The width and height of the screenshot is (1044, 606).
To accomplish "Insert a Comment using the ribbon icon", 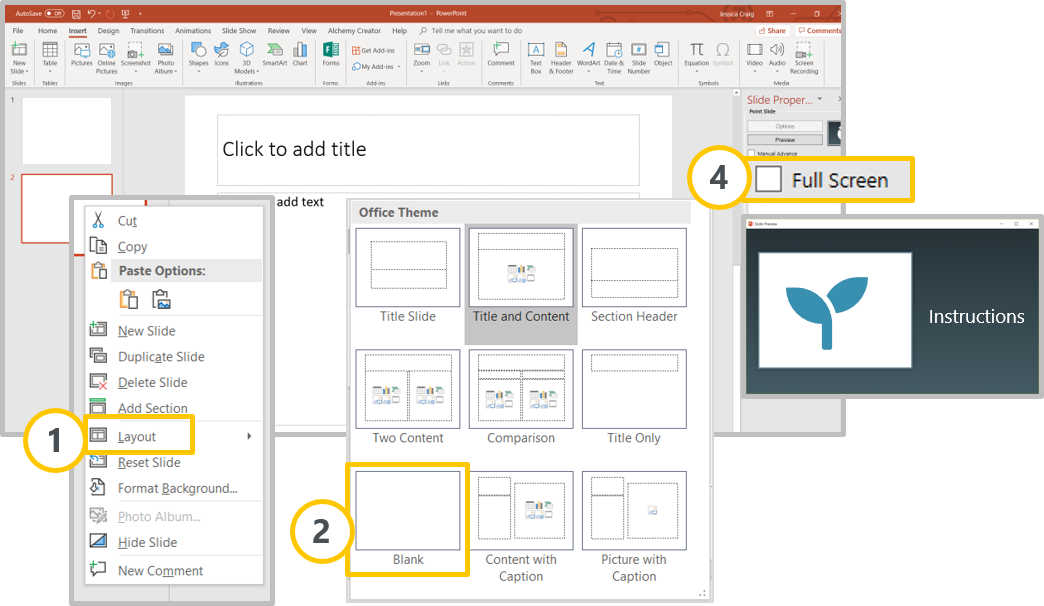I will (x=500, y=54).
